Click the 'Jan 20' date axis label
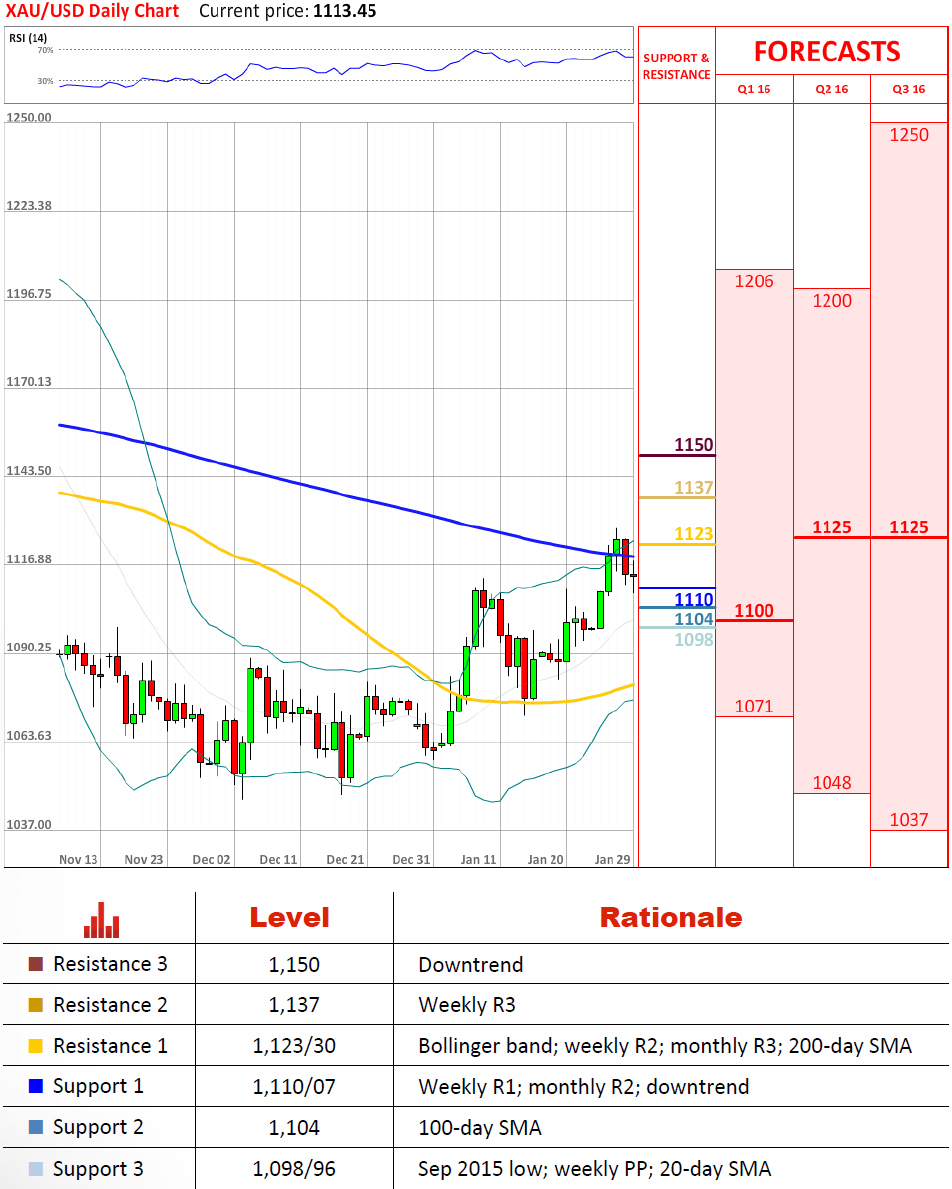This screenshot has width=952, height=1189. point(545,859)
